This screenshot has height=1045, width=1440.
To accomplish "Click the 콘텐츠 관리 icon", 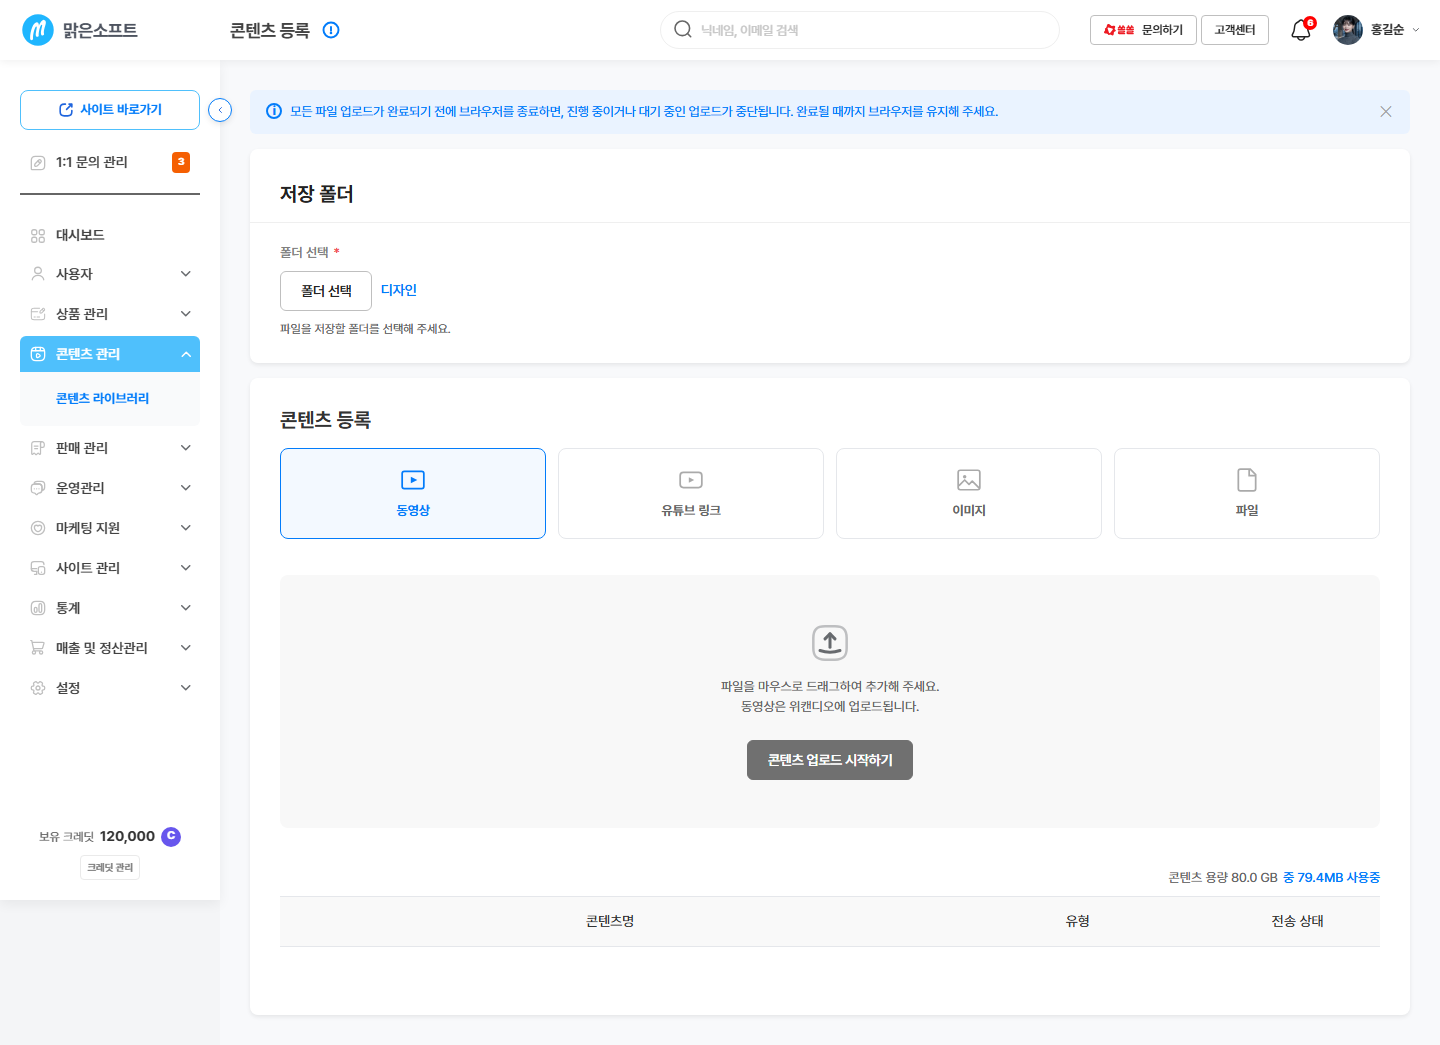I will [x=38, y=354].
